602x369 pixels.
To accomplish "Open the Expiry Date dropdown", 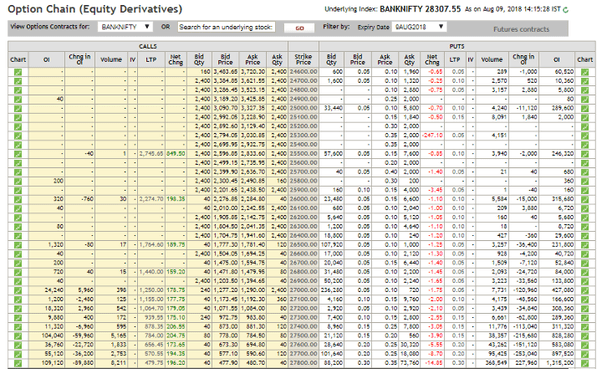I will click(x=419, y=27).
